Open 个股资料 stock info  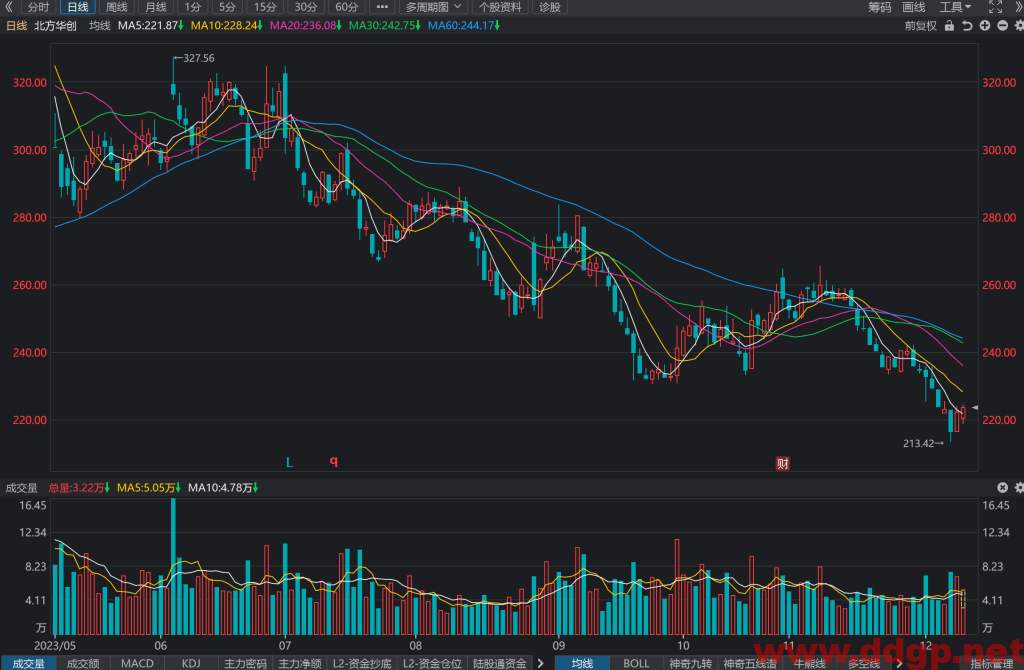pyautogui.click(x=500, y=7)
